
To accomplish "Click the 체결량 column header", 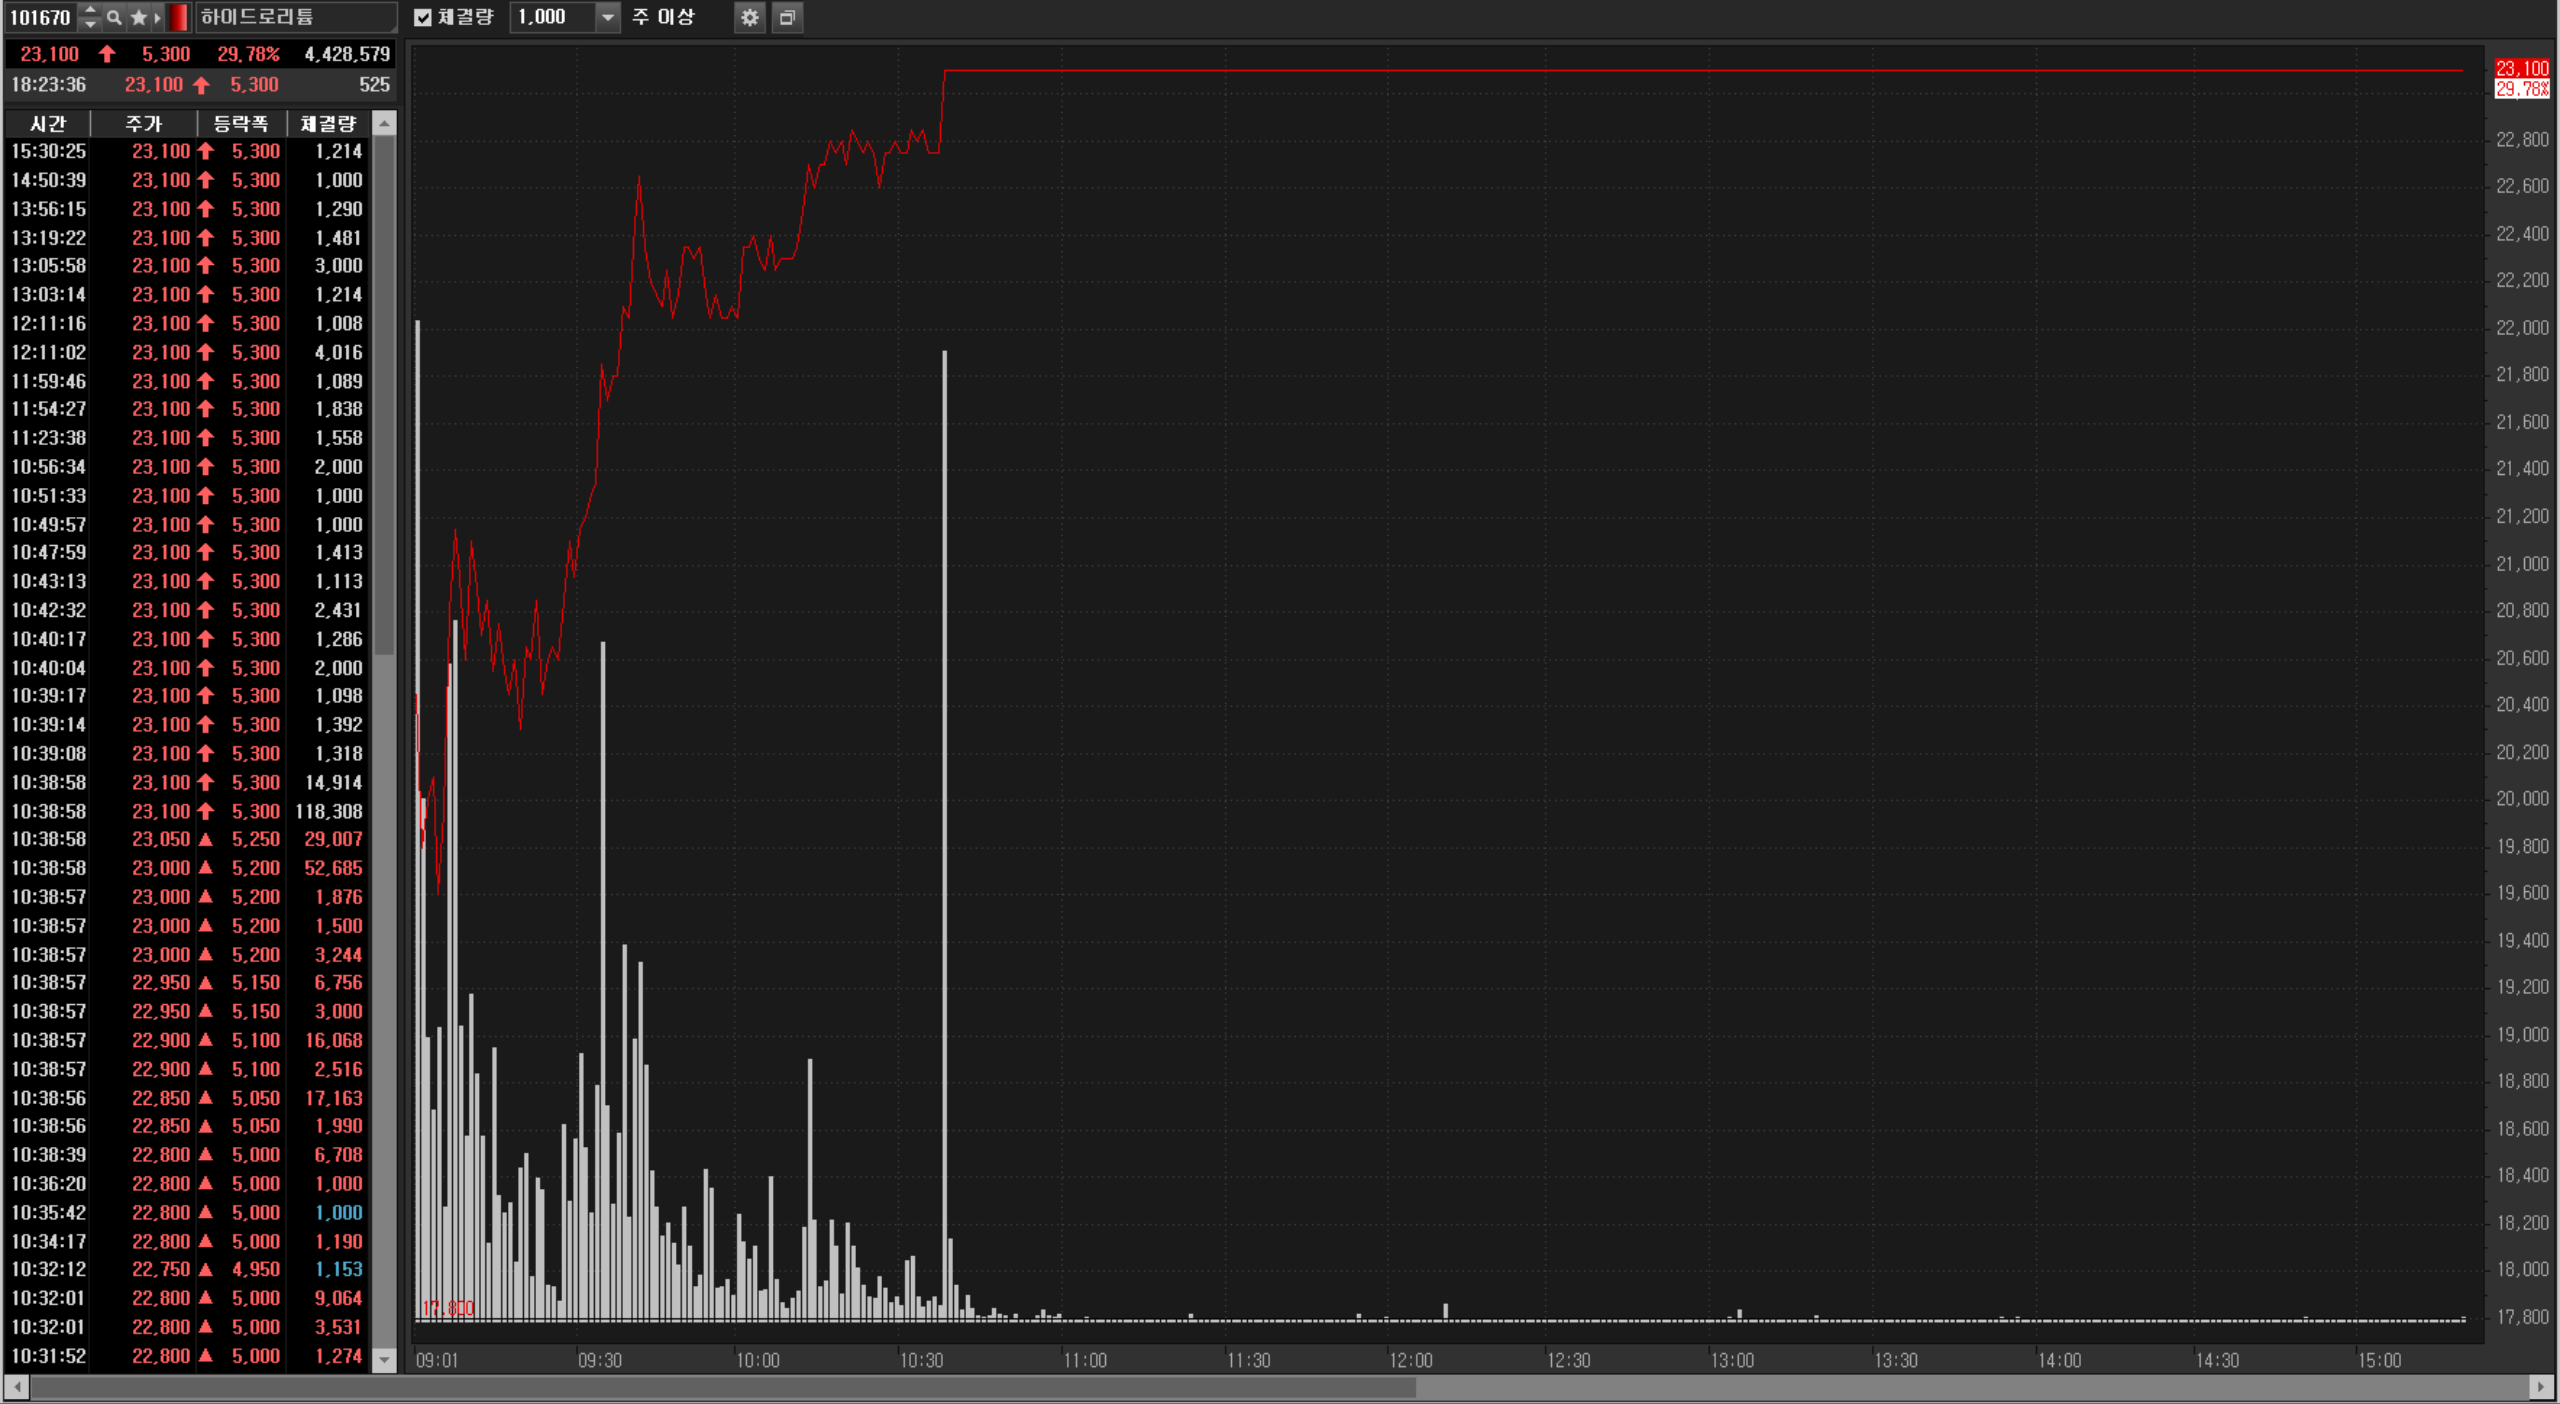I will (x=328, y=124).
